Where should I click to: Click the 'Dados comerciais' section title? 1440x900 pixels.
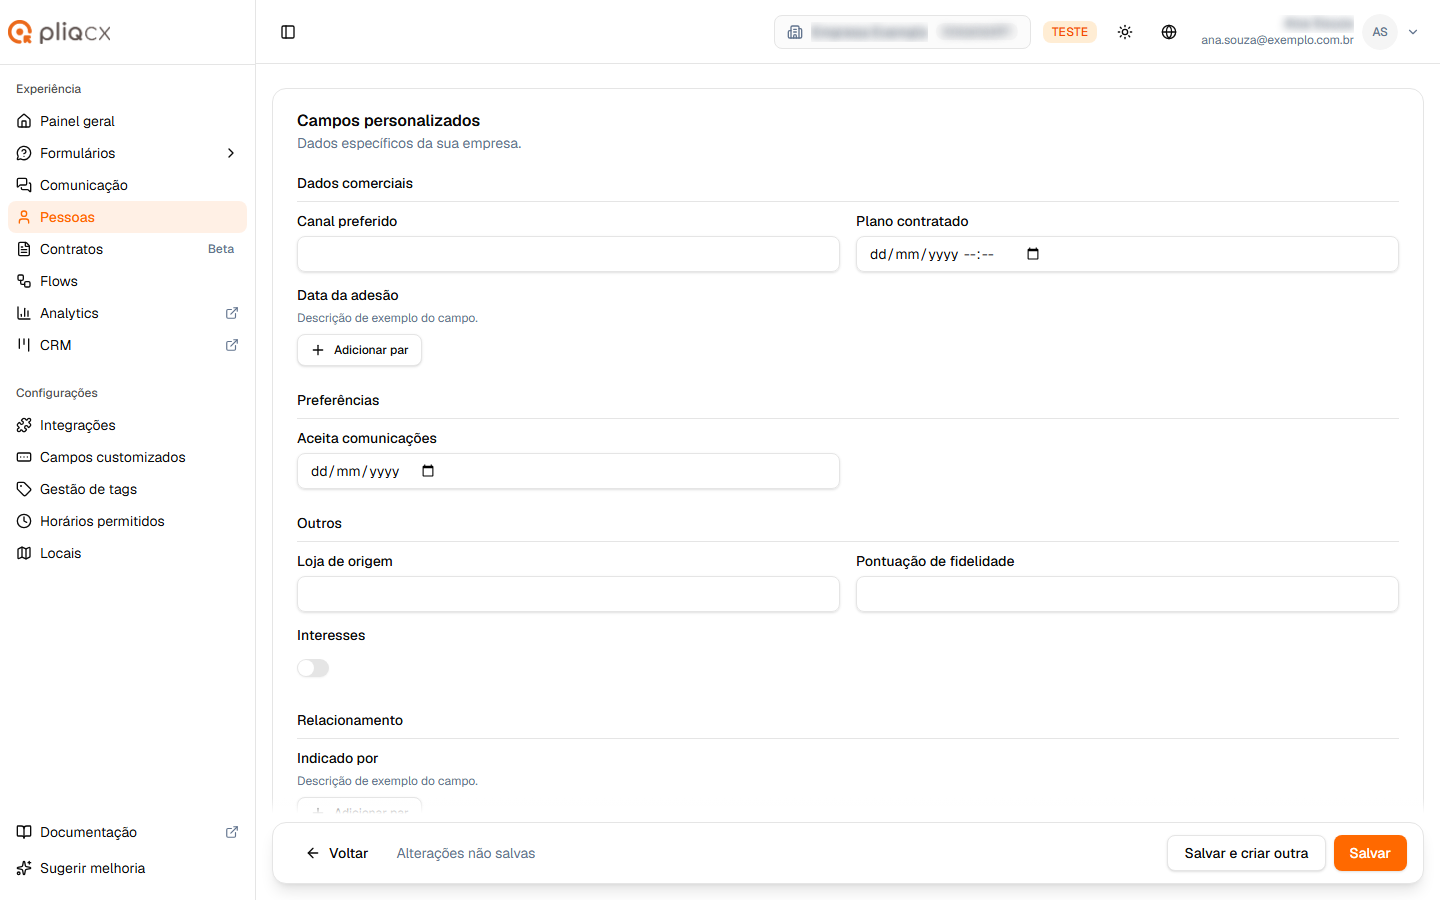(355, 183)
